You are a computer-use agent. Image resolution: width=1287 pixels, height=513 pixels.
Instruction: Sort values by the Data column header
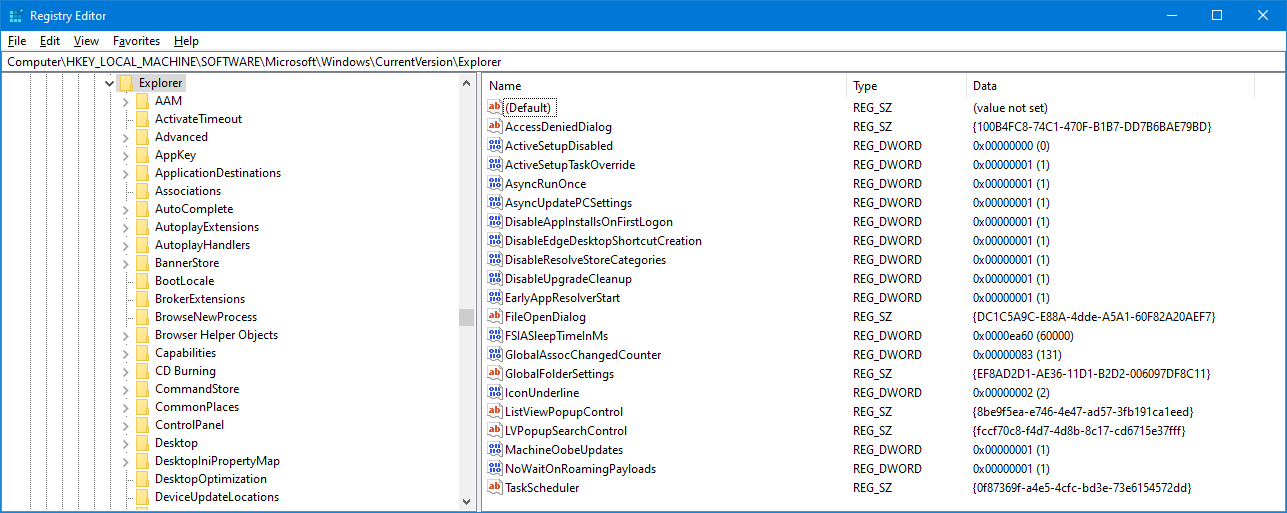tap(1110, 86)
